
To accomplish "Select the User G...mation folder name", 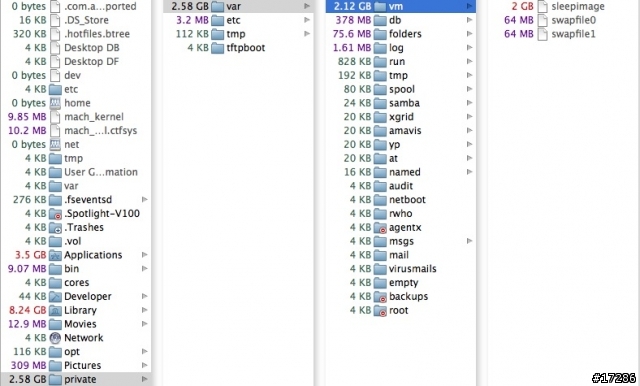I will coord(101,172).
